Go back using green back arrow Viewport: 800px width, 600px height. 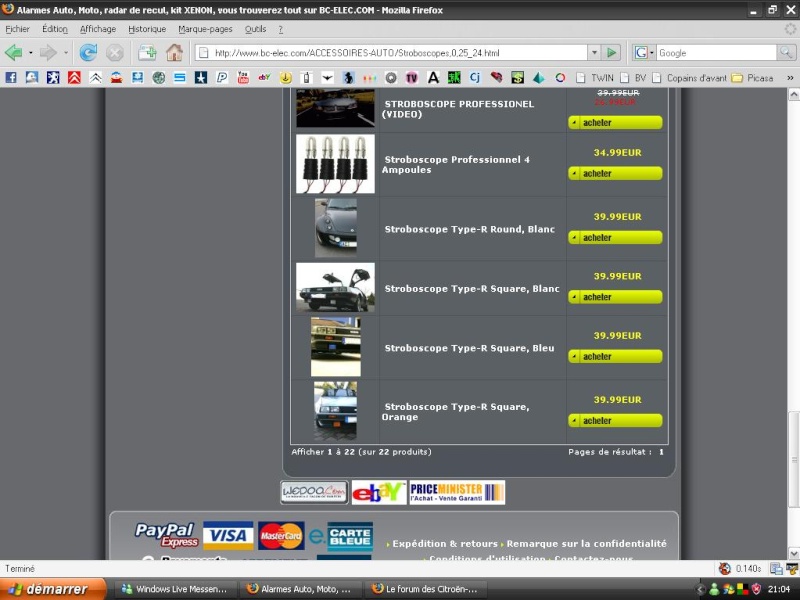pyautogui.click(x=14, y=52)
